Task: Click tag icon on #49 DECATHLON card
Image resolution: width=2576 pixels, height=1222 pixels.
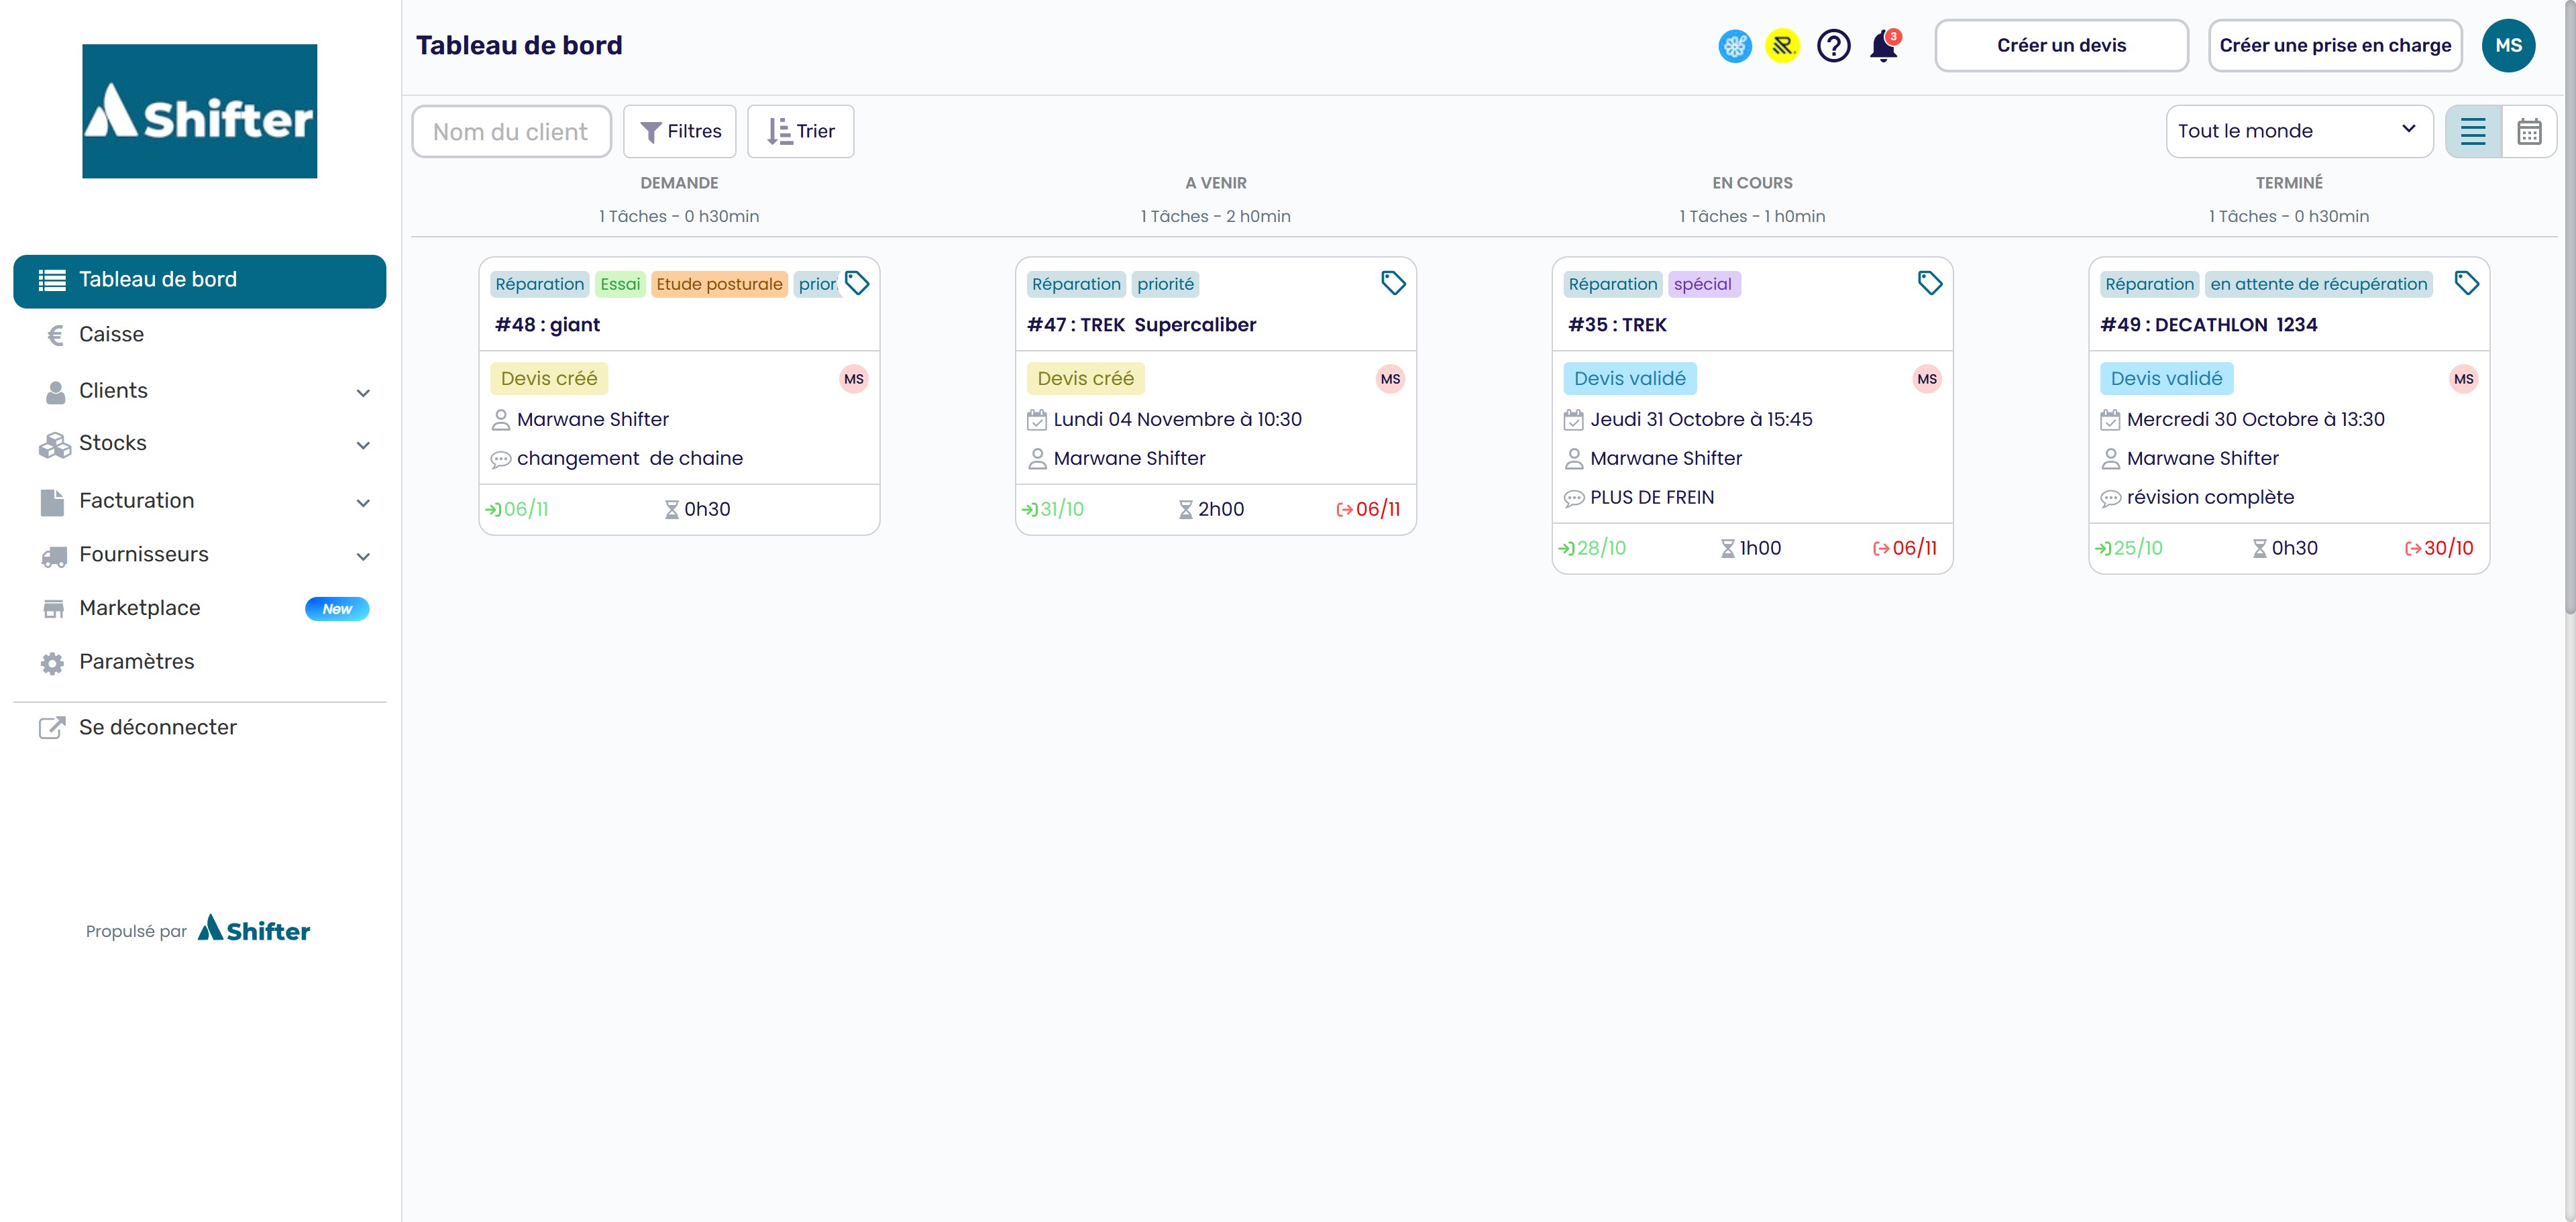Action: [2466, 283]
